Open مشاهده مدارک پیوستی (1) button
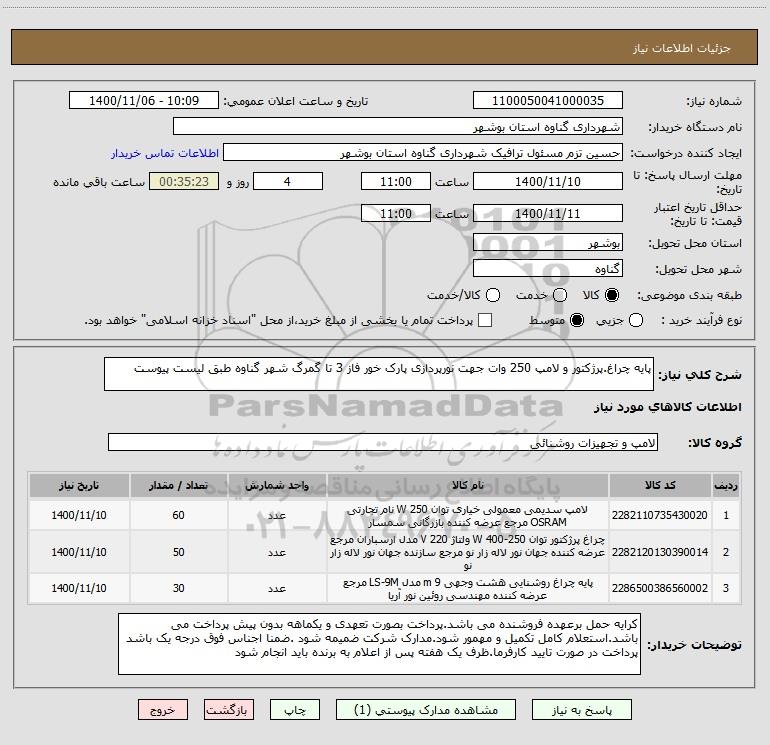 point(426,710)
